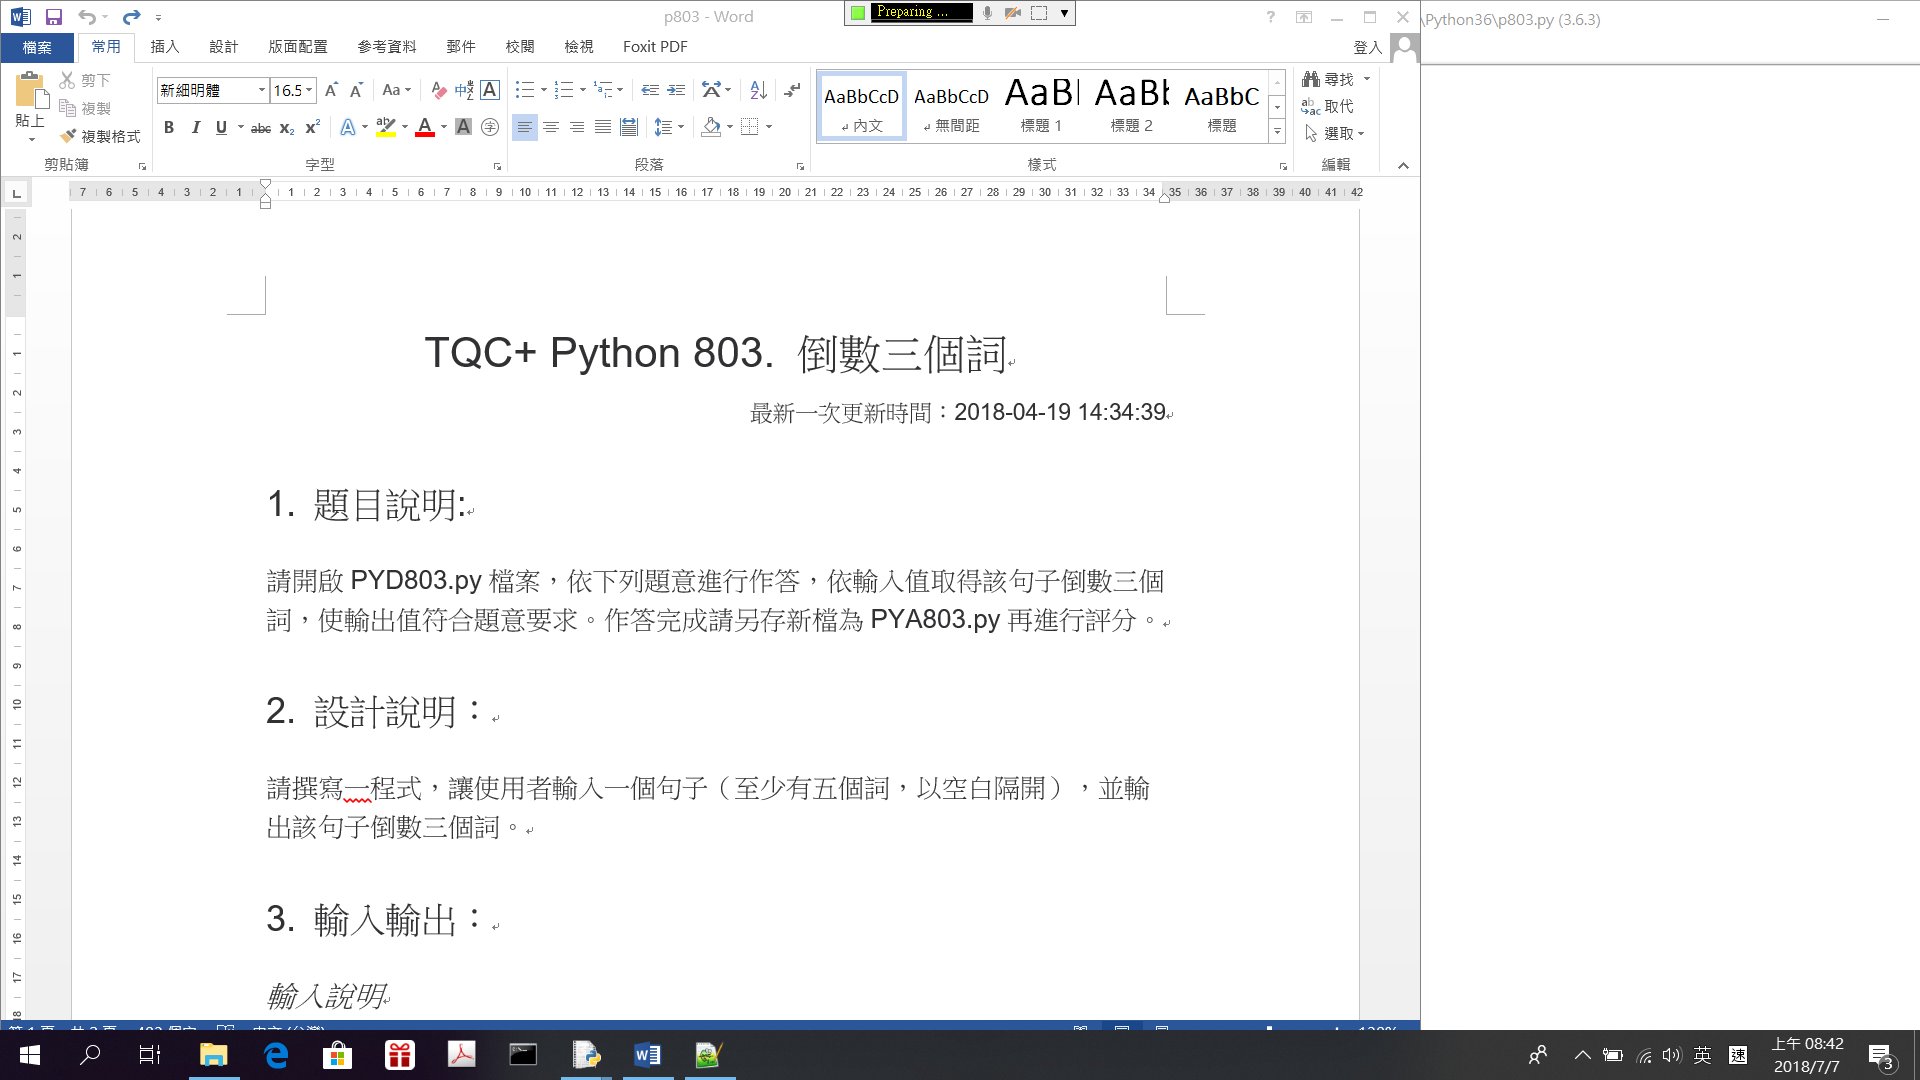The image size is (1920, 1080).
Task: Decrease font size with the shrink font icon
Action: pyautogui.click(x=356, y=90)
